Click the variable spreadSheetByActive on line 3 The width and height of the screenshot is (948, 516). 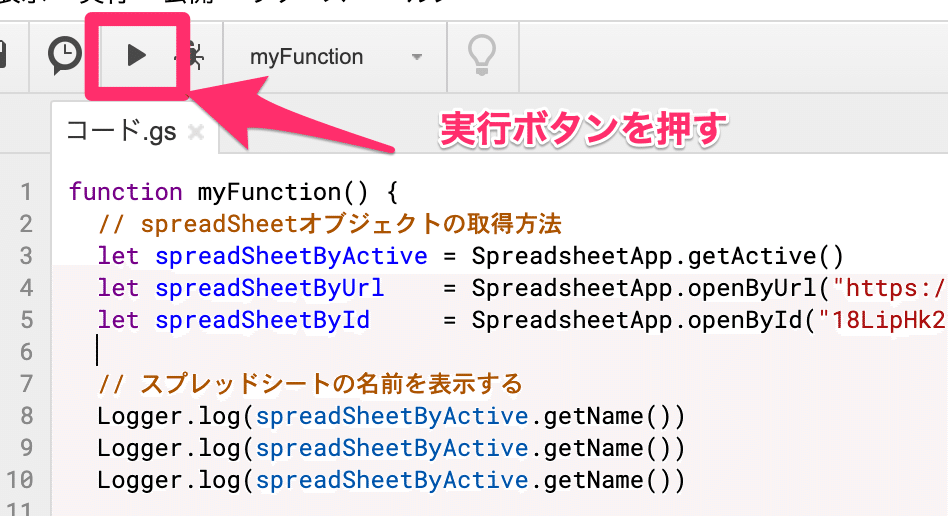(x=291, y=256)
